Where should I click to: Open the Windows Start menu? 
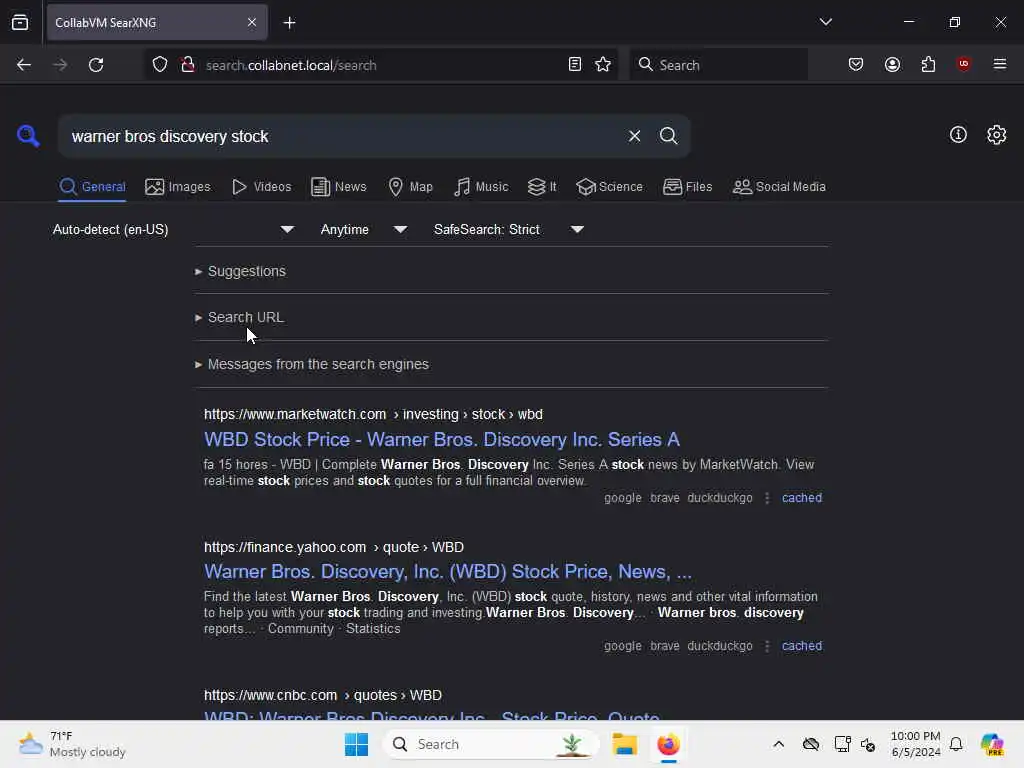click(357, 744)
